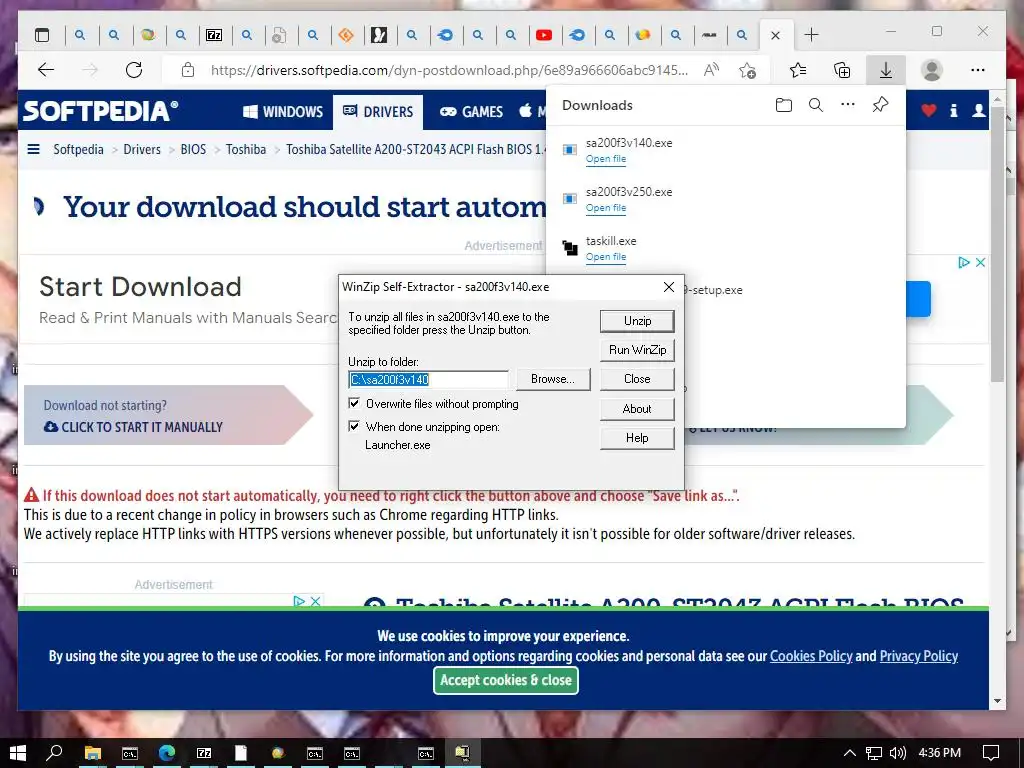
Task: Refresh the Softpedia page
Action: [134, 70]
